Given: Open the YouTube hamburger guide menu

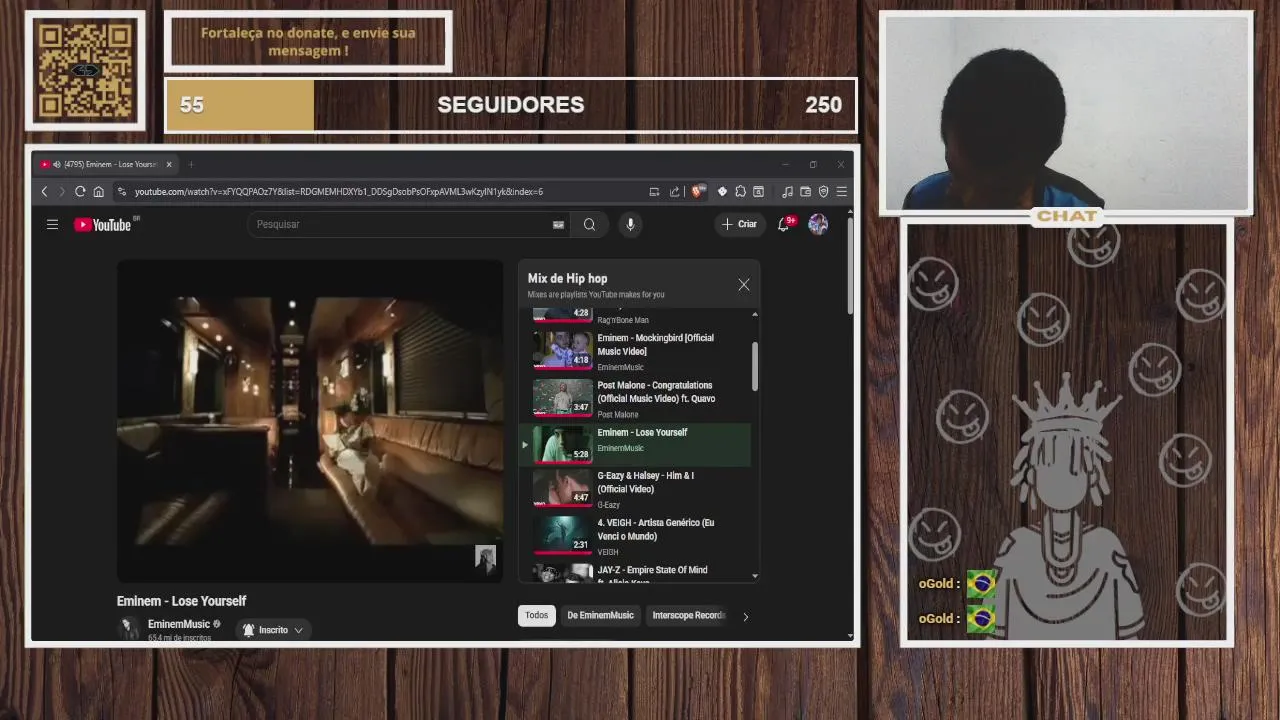Looking at the screenshot, I should (x=52, y=225).
